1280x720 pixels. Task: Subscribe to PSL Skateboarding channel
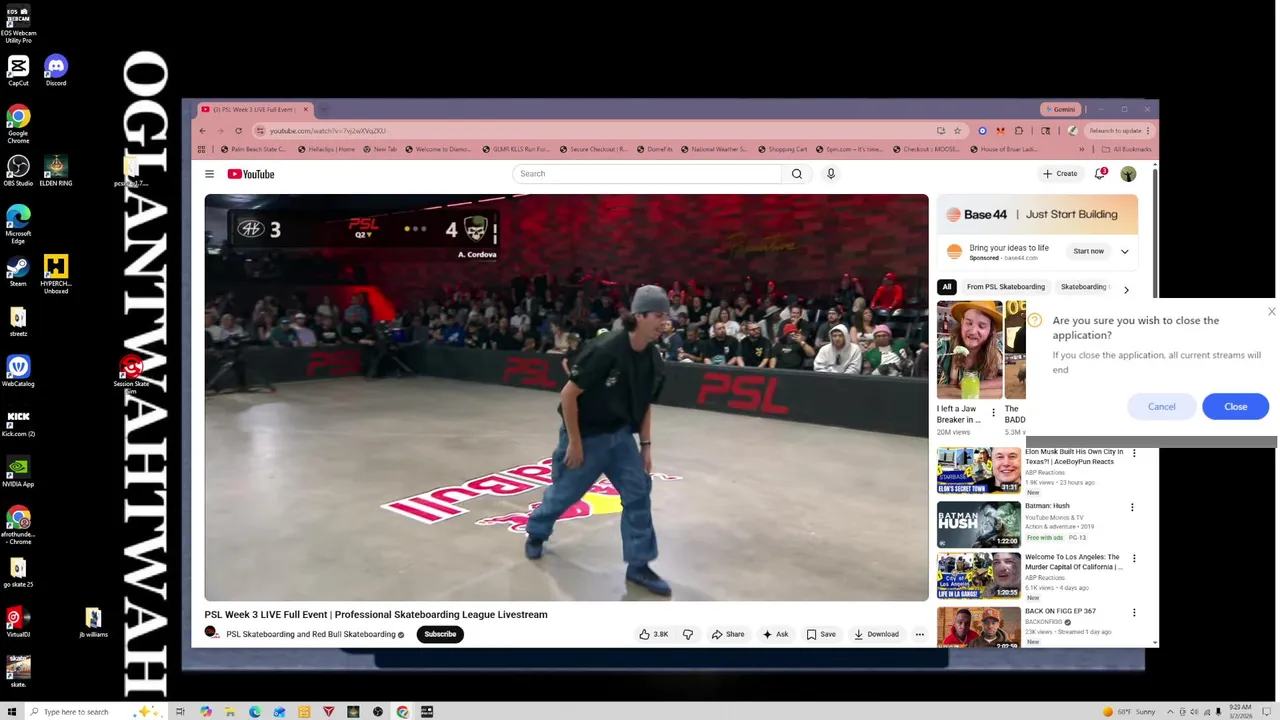point(440,634)
